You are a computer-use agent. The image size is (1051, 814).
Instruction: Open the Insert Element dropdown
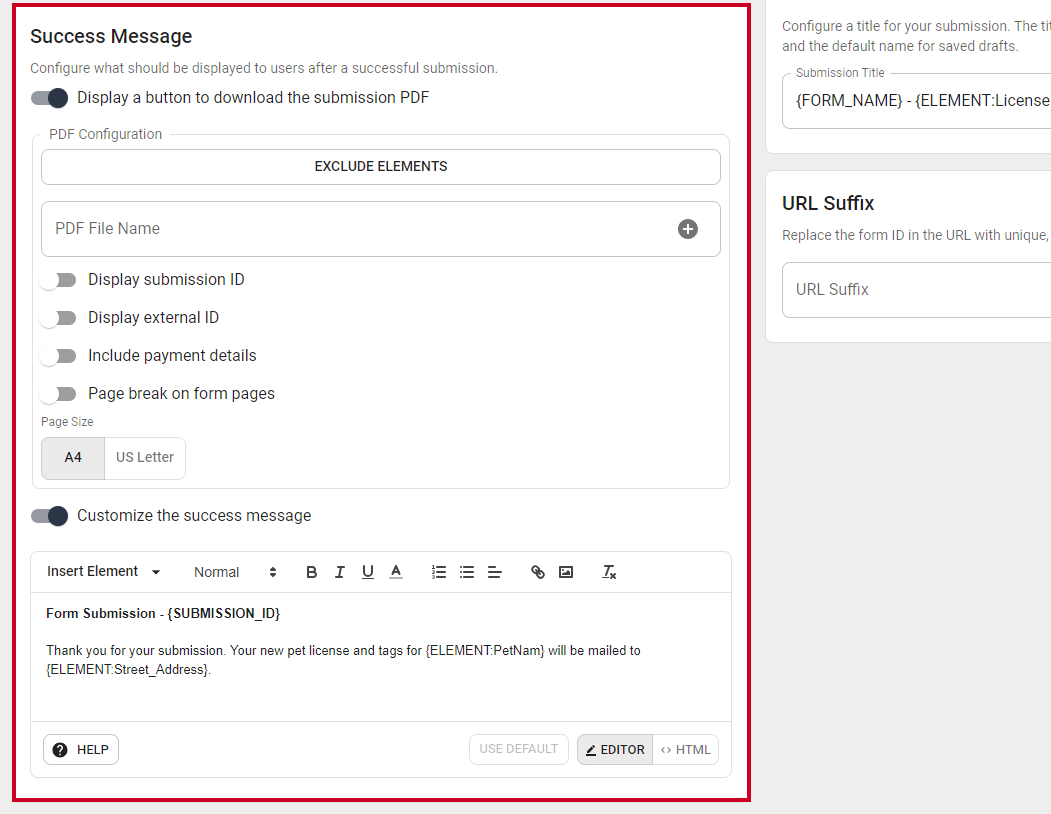click(103, 571)
